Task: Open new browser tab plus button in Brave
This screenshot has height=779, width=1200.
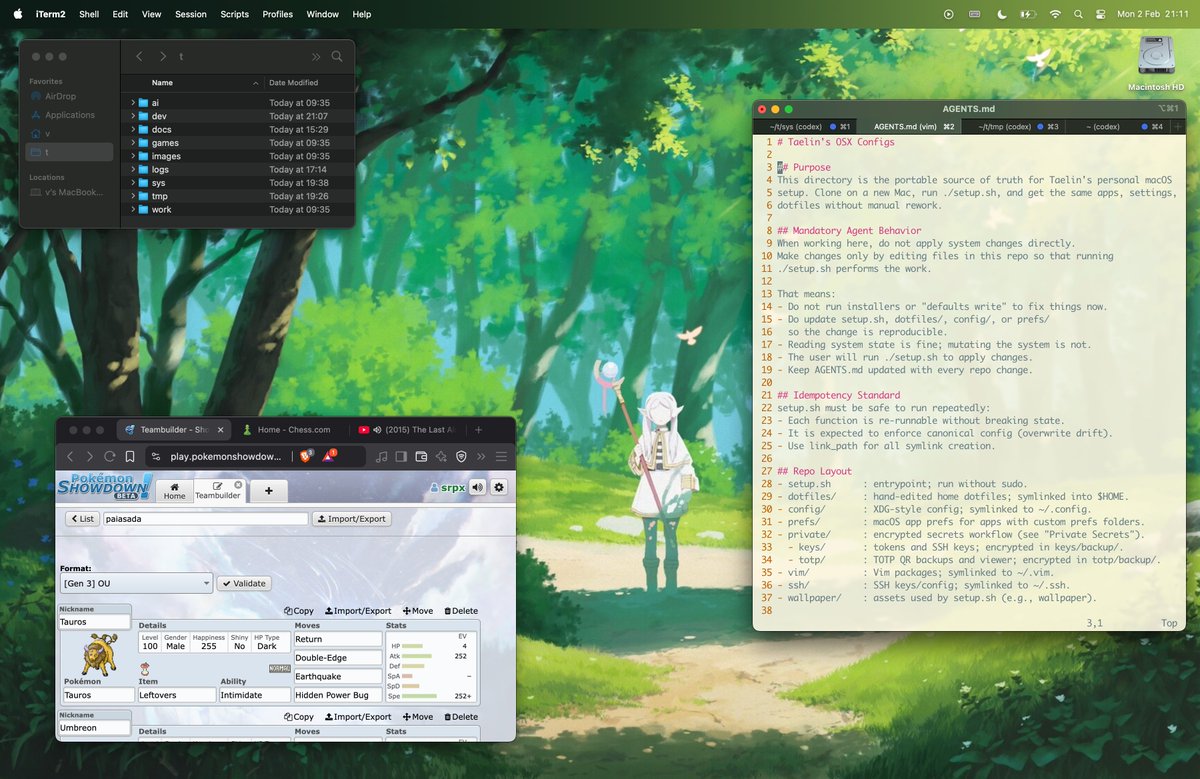Action: tap(478, 429)
